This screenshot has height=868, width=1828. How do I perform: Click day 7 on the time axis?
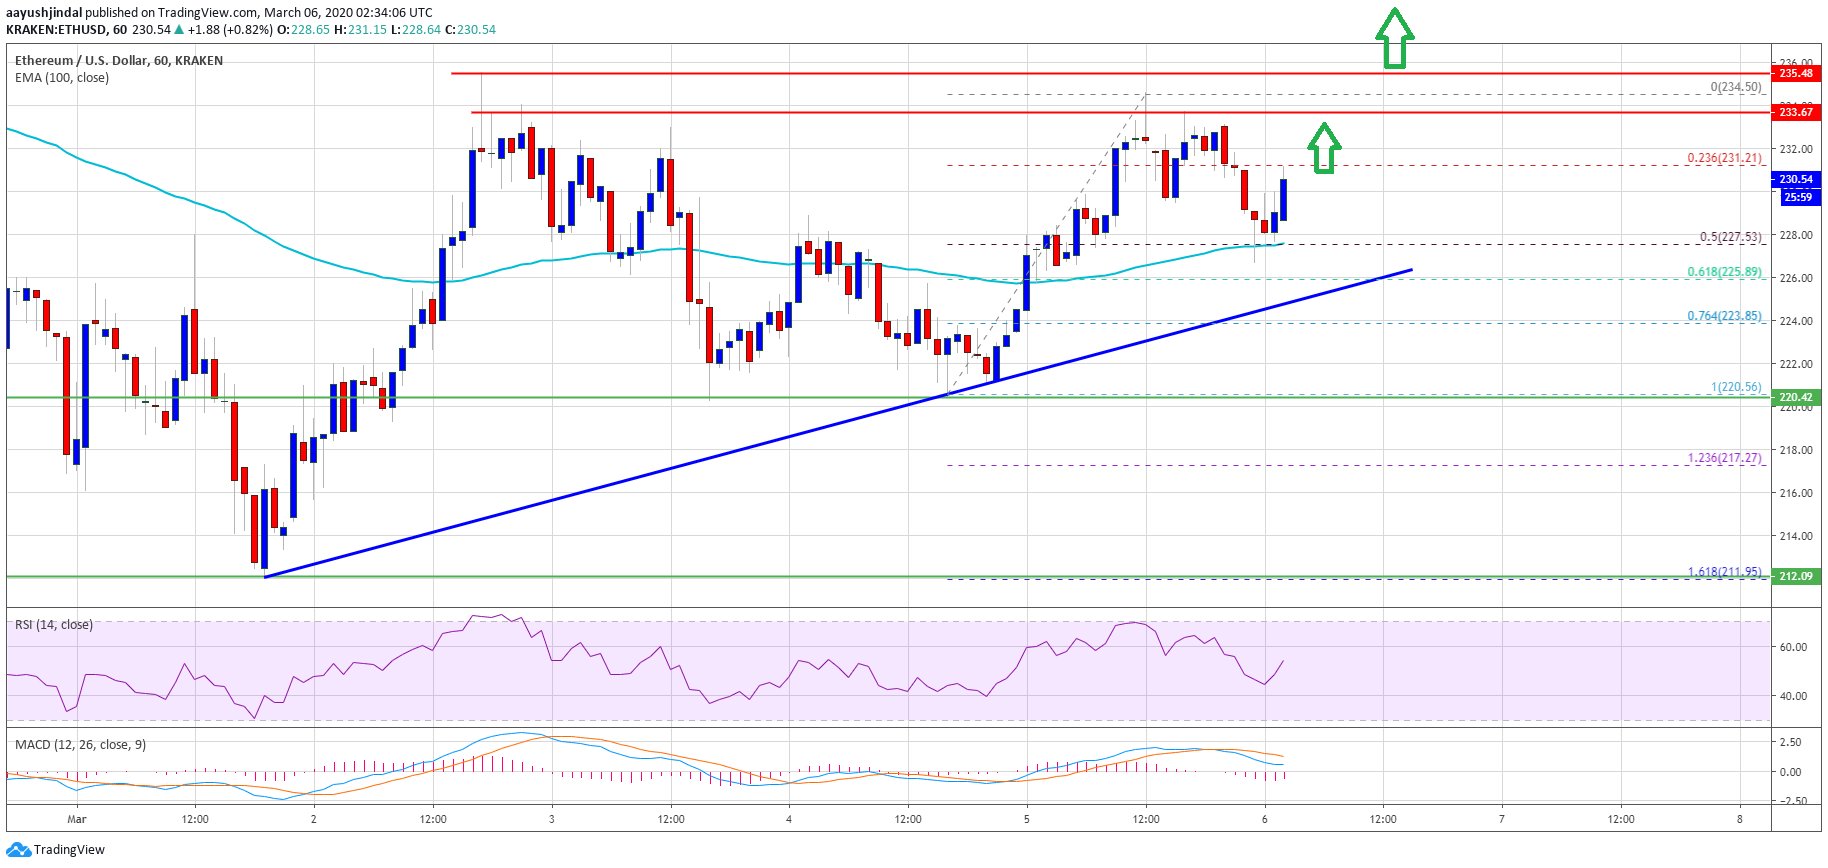pyautogui.click(x=1502, y=819)
